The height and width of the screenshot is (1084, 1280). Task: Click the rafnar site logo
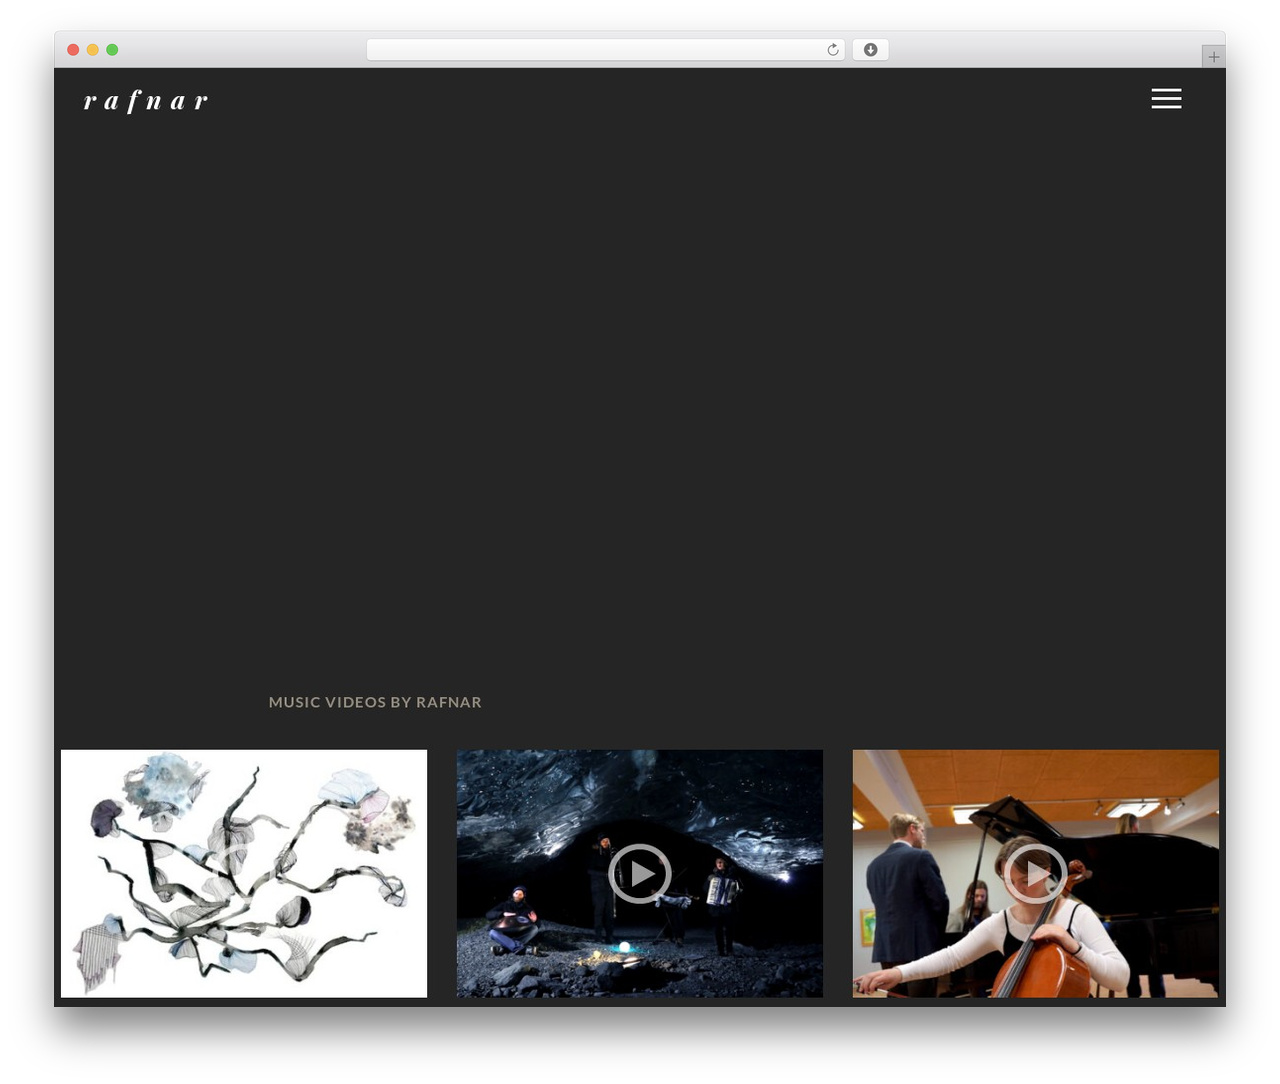[146, 100]
